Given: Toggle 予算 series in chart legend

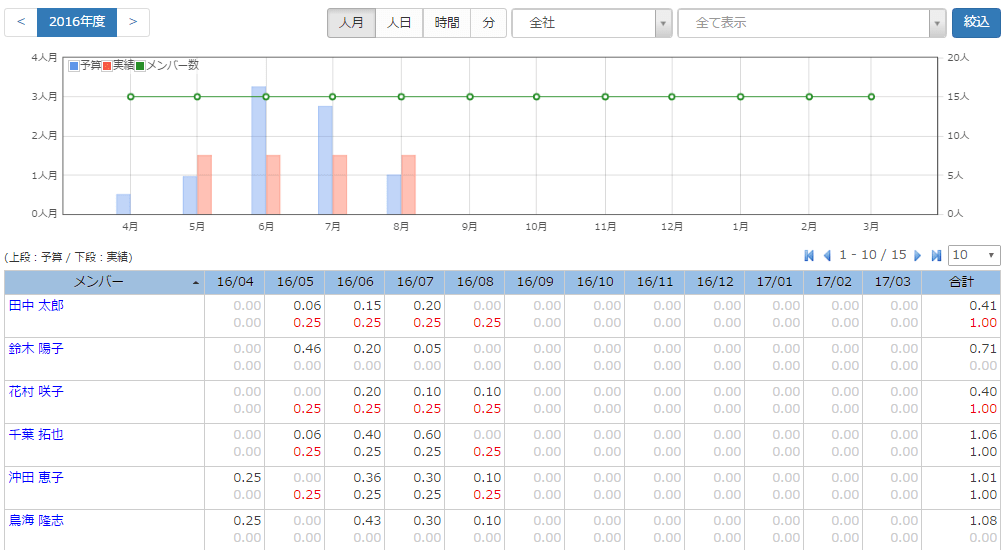Looking at the screenshot, I should pyautogui.click(x=85, y=65).
